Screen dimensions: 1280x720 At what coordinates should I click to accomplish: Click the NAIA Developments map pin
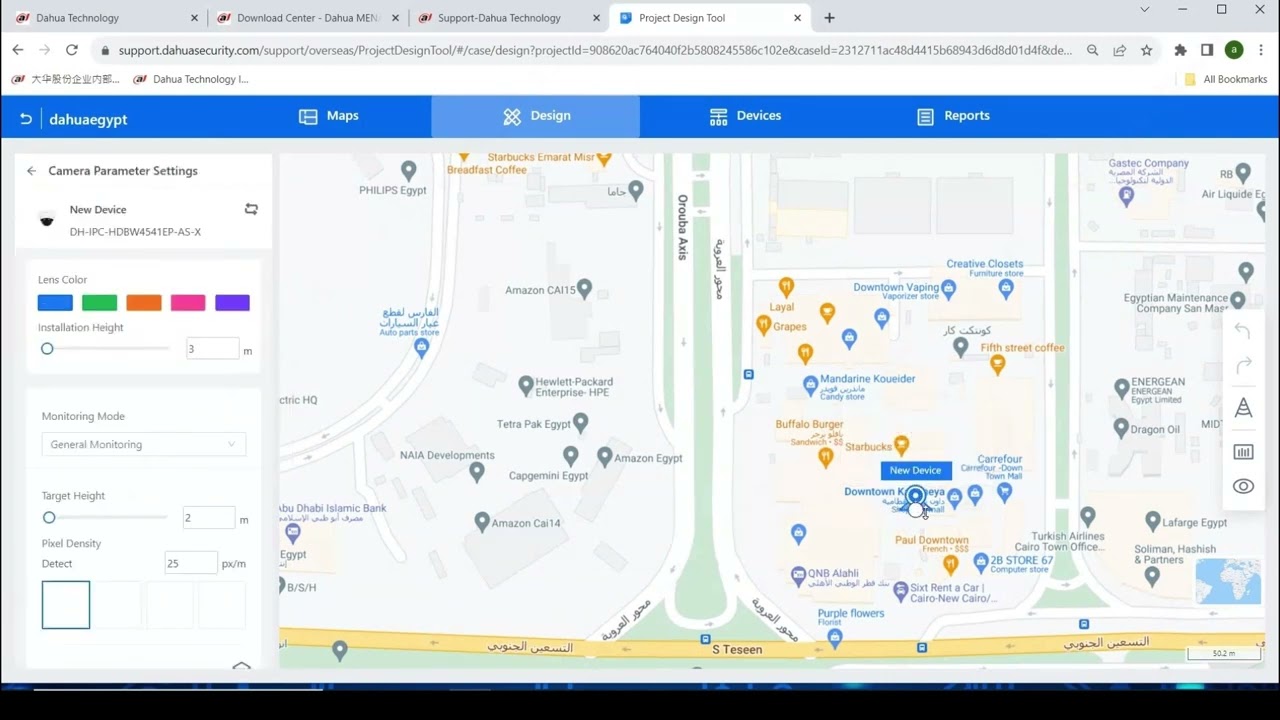477,471
